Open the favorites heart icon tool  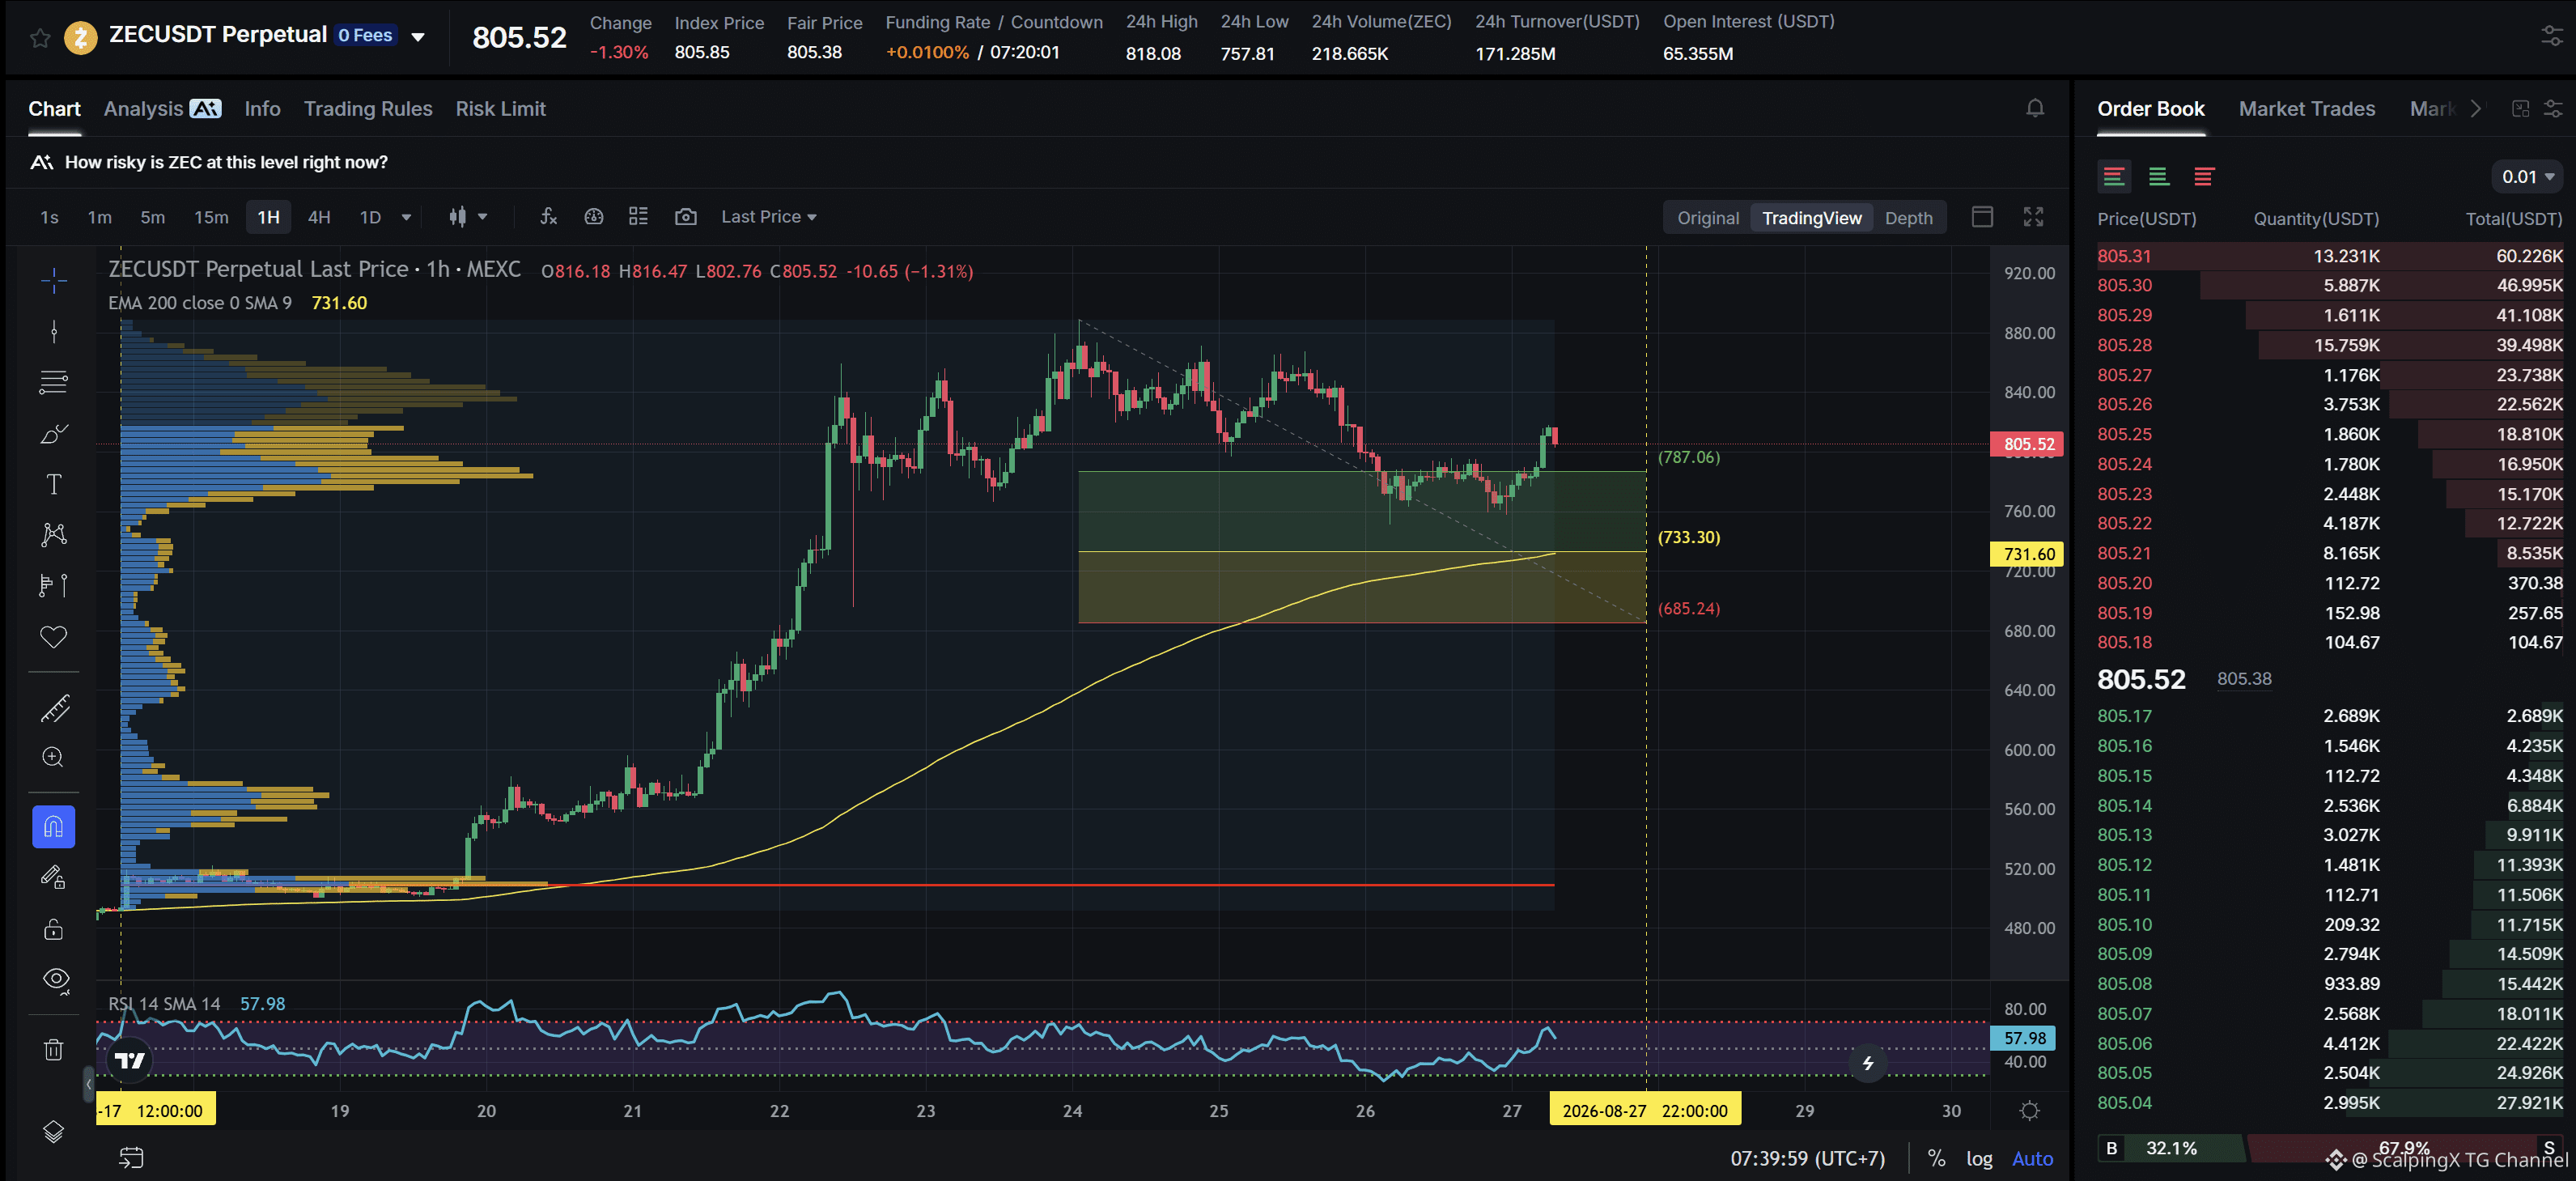[x=54, y=637]
